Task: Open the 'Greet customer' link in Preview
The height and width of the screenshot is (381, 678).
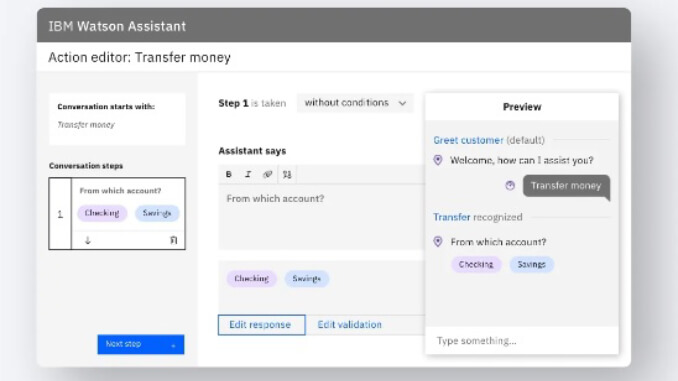Action: tap(468, 140)
